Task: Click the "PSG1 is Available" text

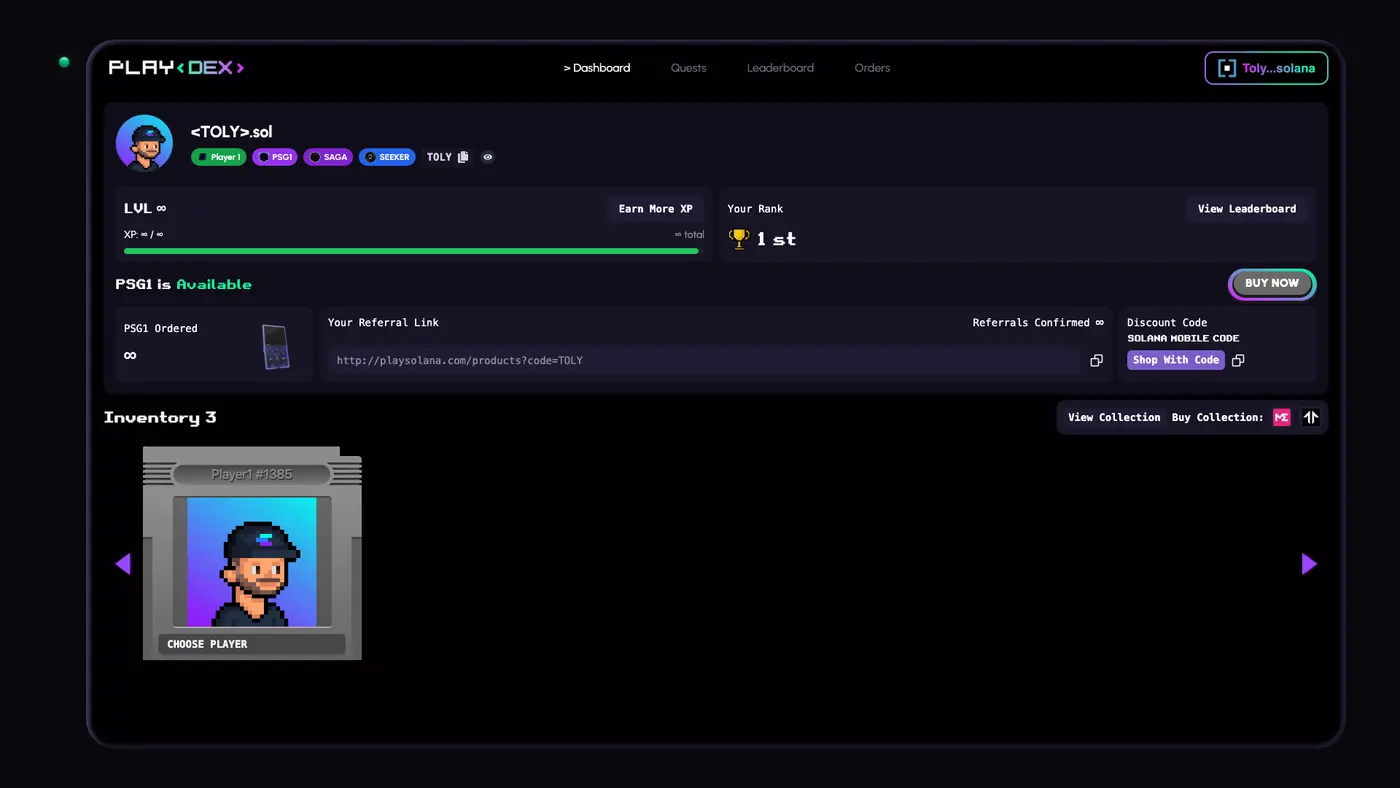Action: 184,284
